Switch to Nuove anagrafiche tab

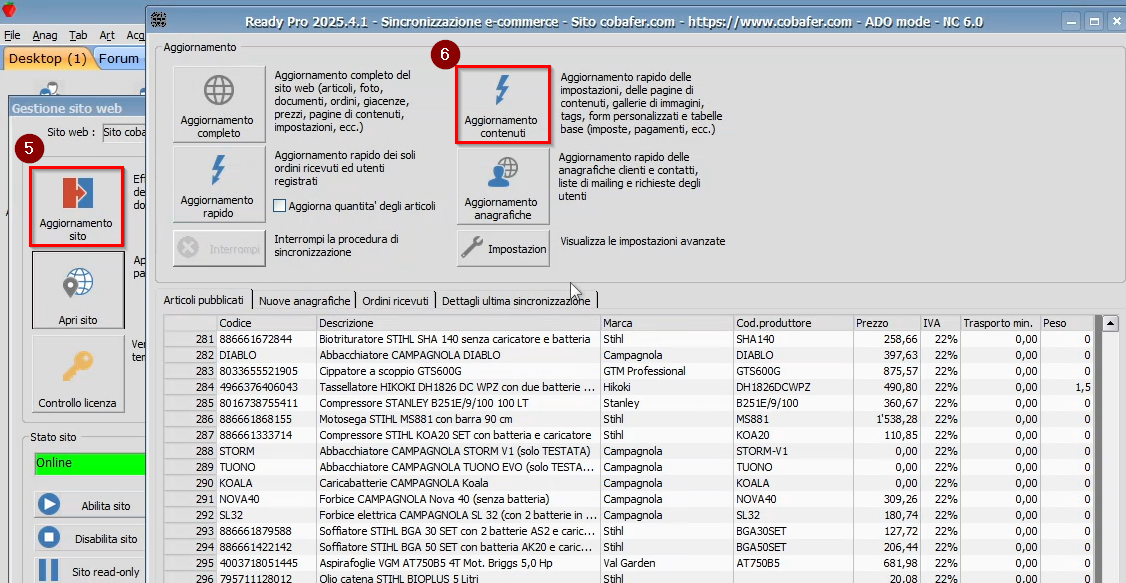click(304, 301)
